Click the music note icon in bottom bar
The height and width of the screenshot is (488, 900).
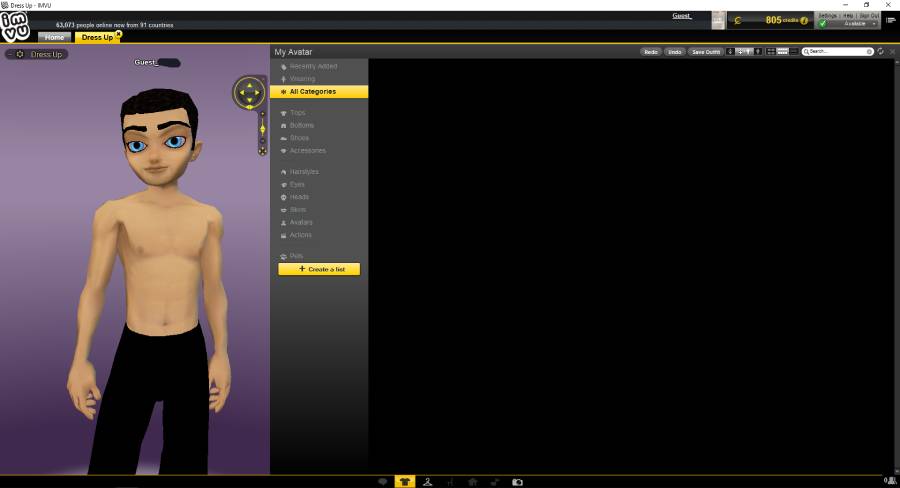click(495, 482)
